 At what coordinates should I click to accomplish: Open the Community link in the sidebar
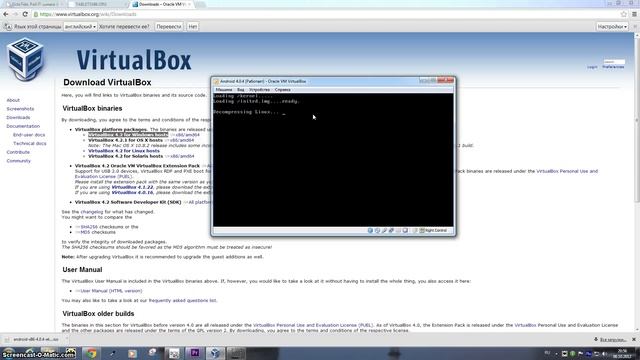18,161
